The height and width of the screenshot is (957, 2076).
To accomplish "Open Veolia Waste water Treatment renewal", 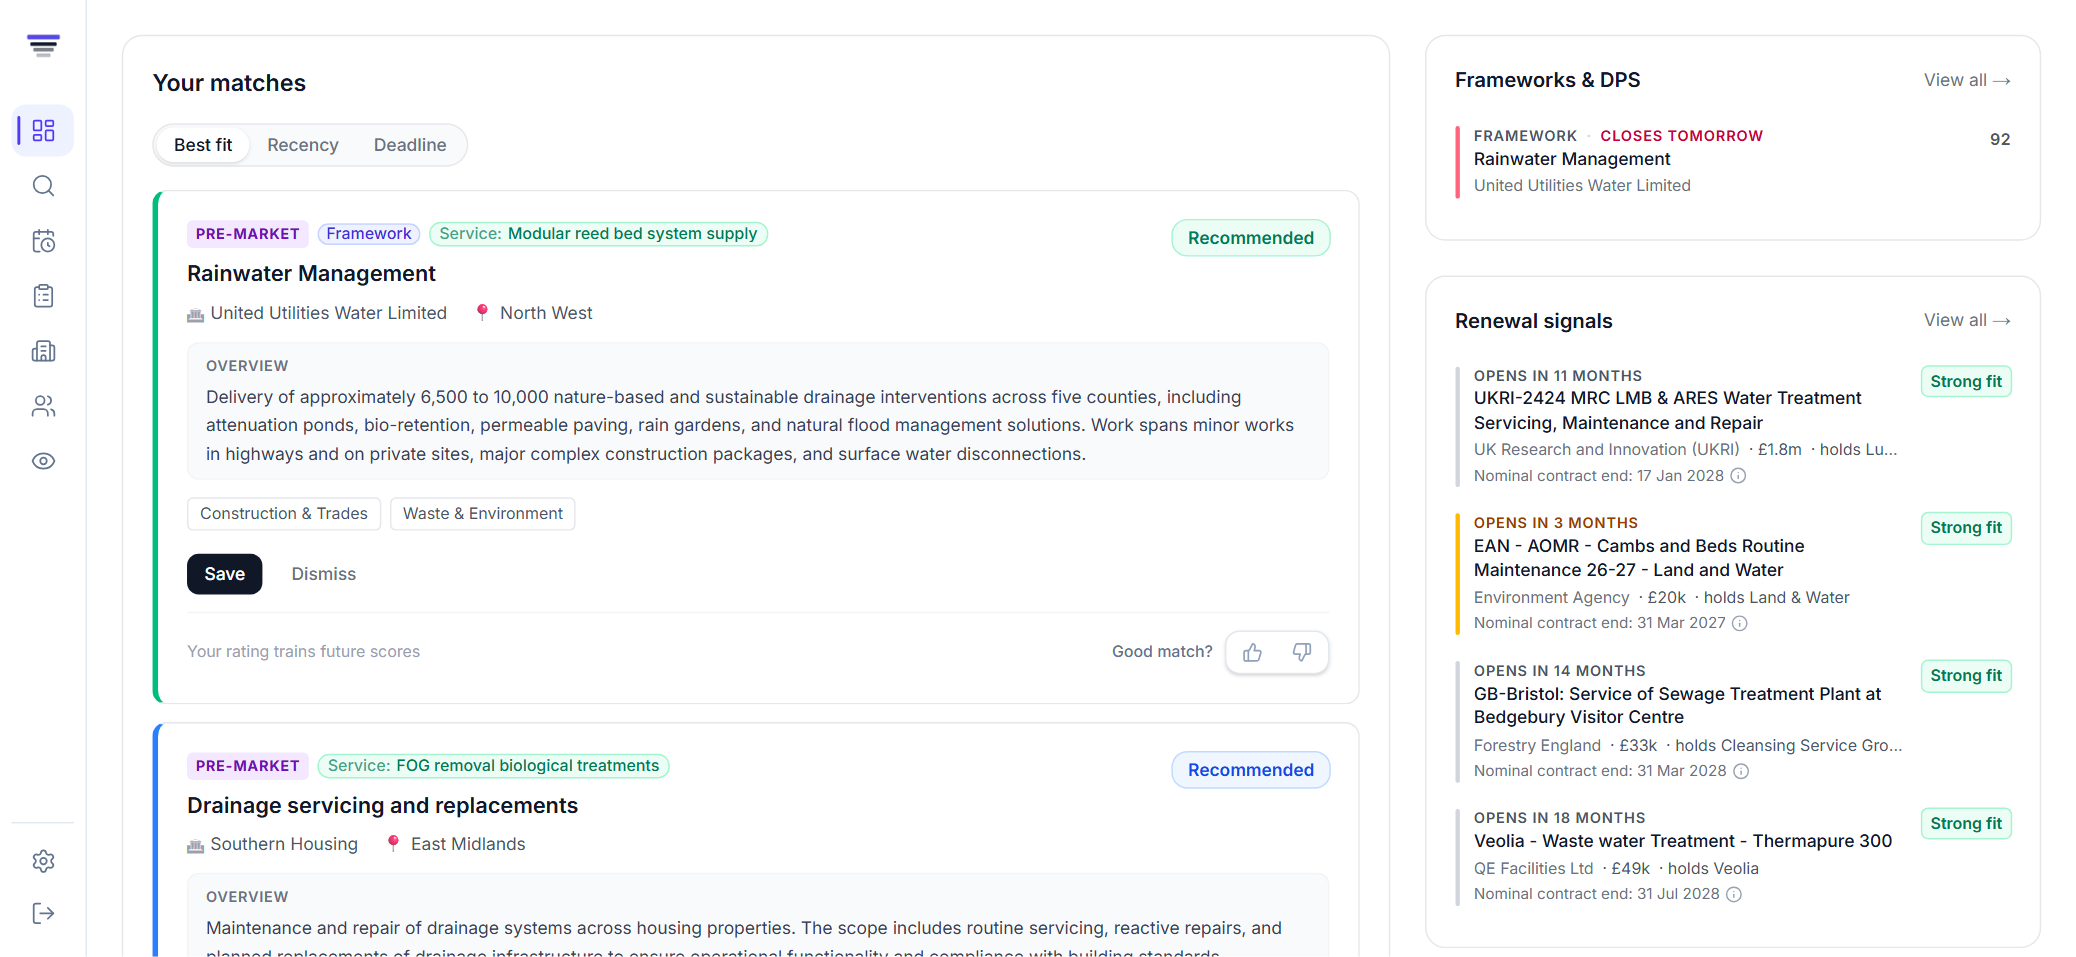I will coord(1683,841).
